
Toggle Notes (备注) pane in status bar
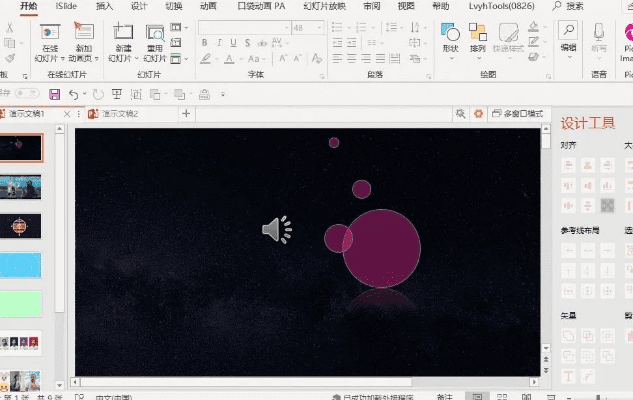[x=444, y=396]
